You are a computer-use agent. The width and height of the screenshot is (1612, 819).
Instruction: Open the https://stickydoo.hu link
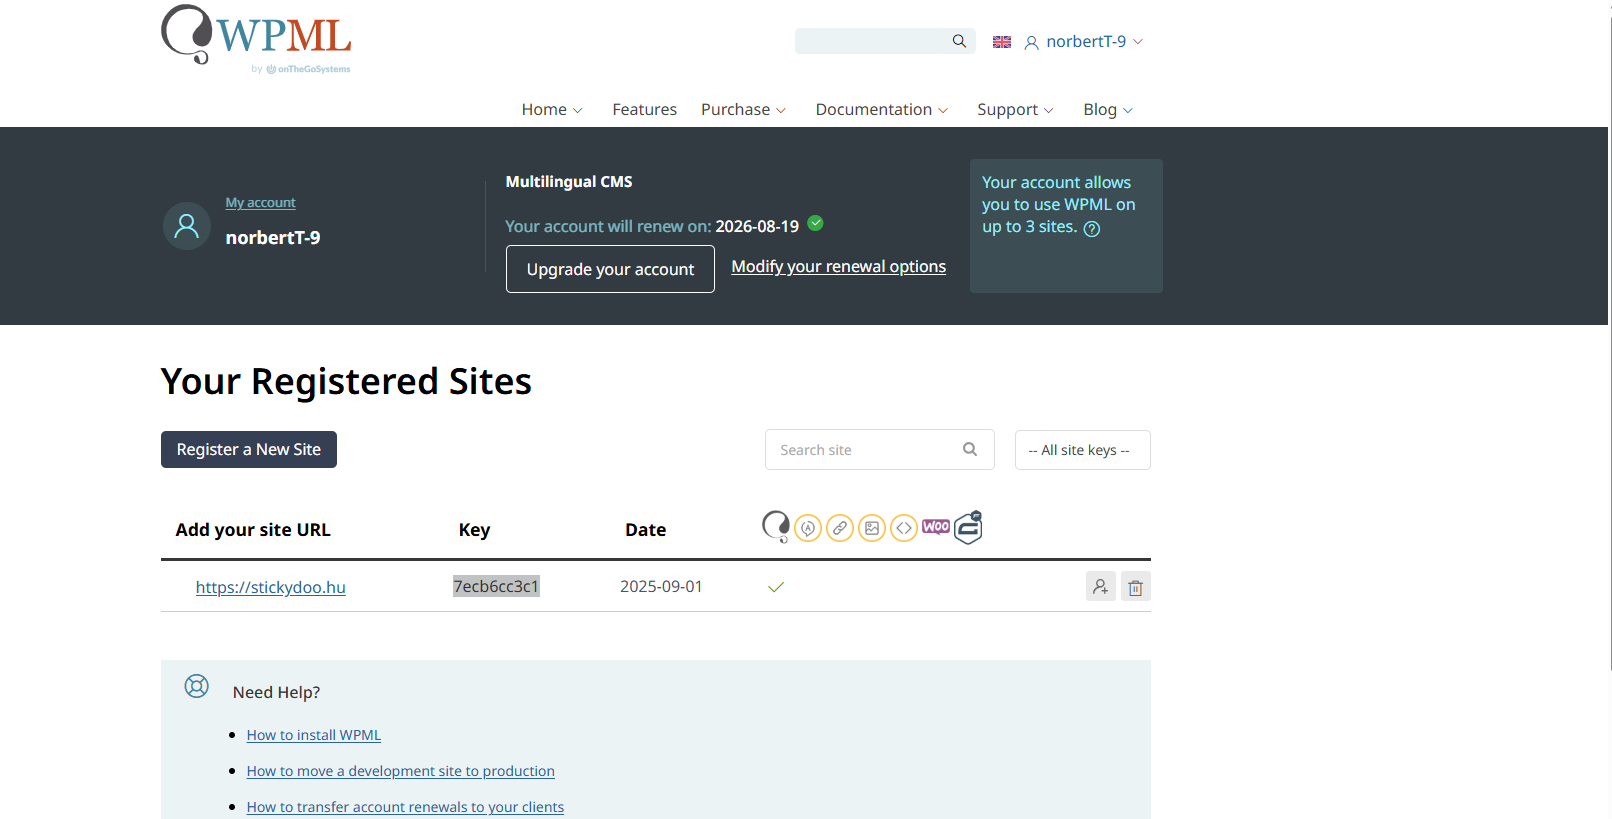pos(271,587)
